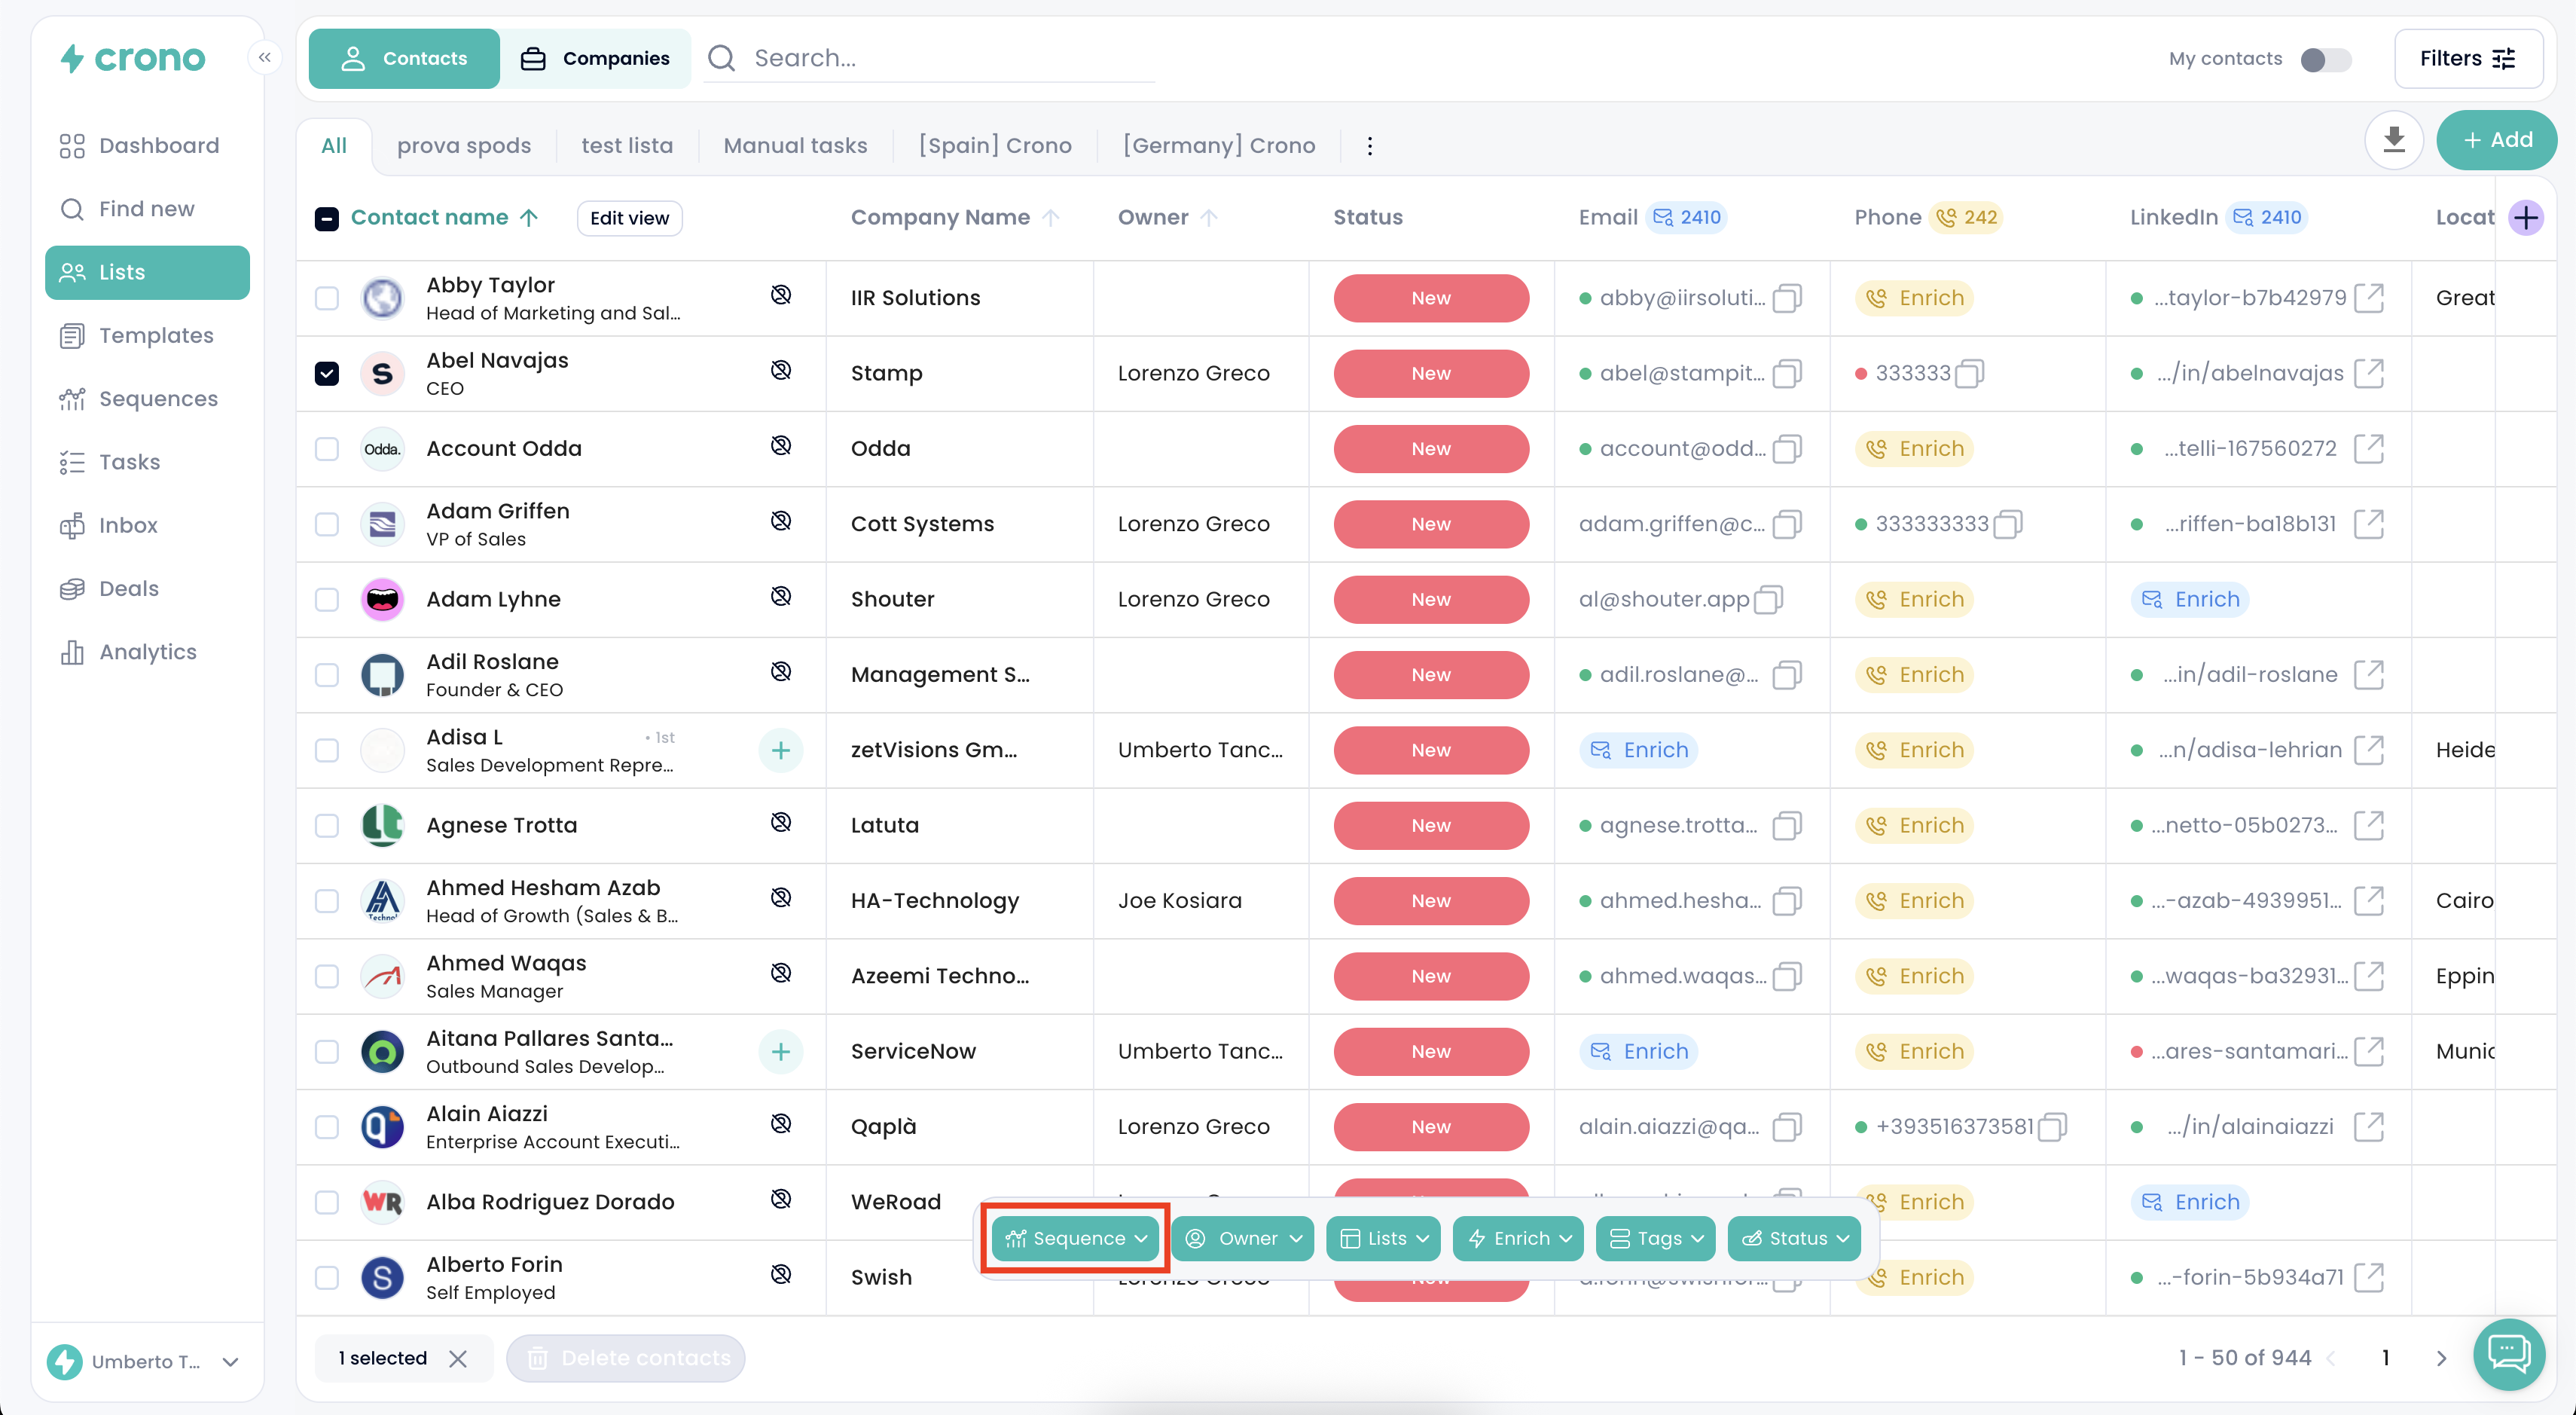Switch to the Companies tab
Image resolution: width=2576 pixels, height=1415 pixels.
[x=595, y=58]
